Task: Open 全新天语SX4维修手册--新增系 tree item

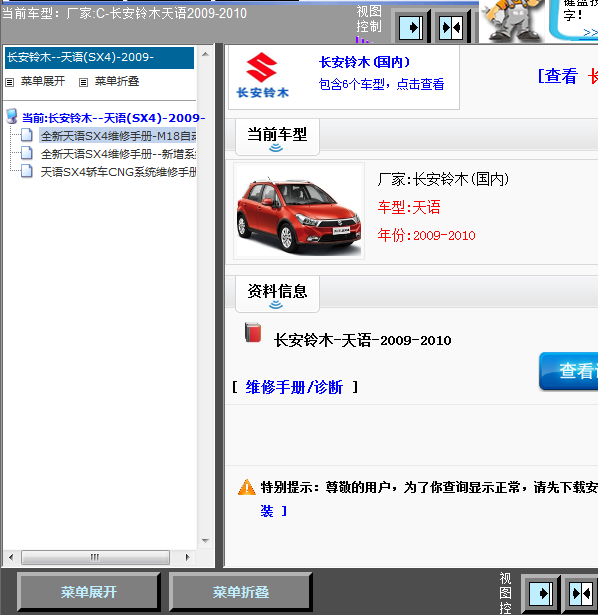Action: click(118, 154)
